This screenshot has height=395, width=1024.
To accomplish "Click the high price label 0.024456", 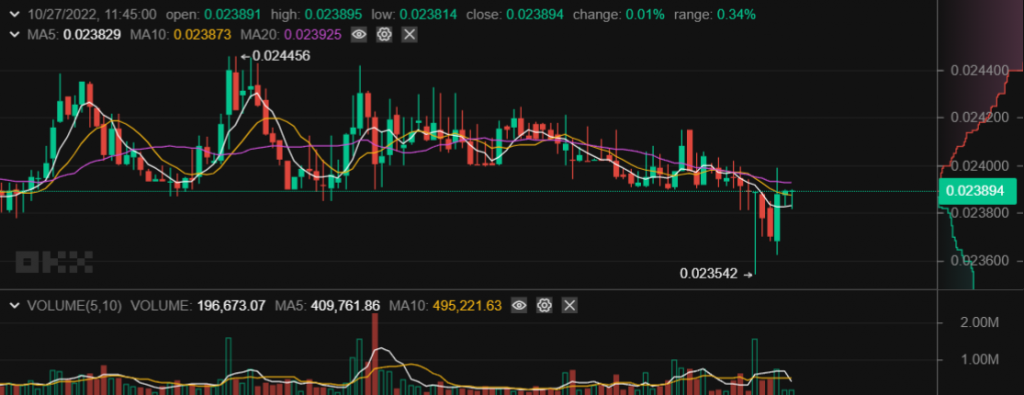I will point(281,57).
